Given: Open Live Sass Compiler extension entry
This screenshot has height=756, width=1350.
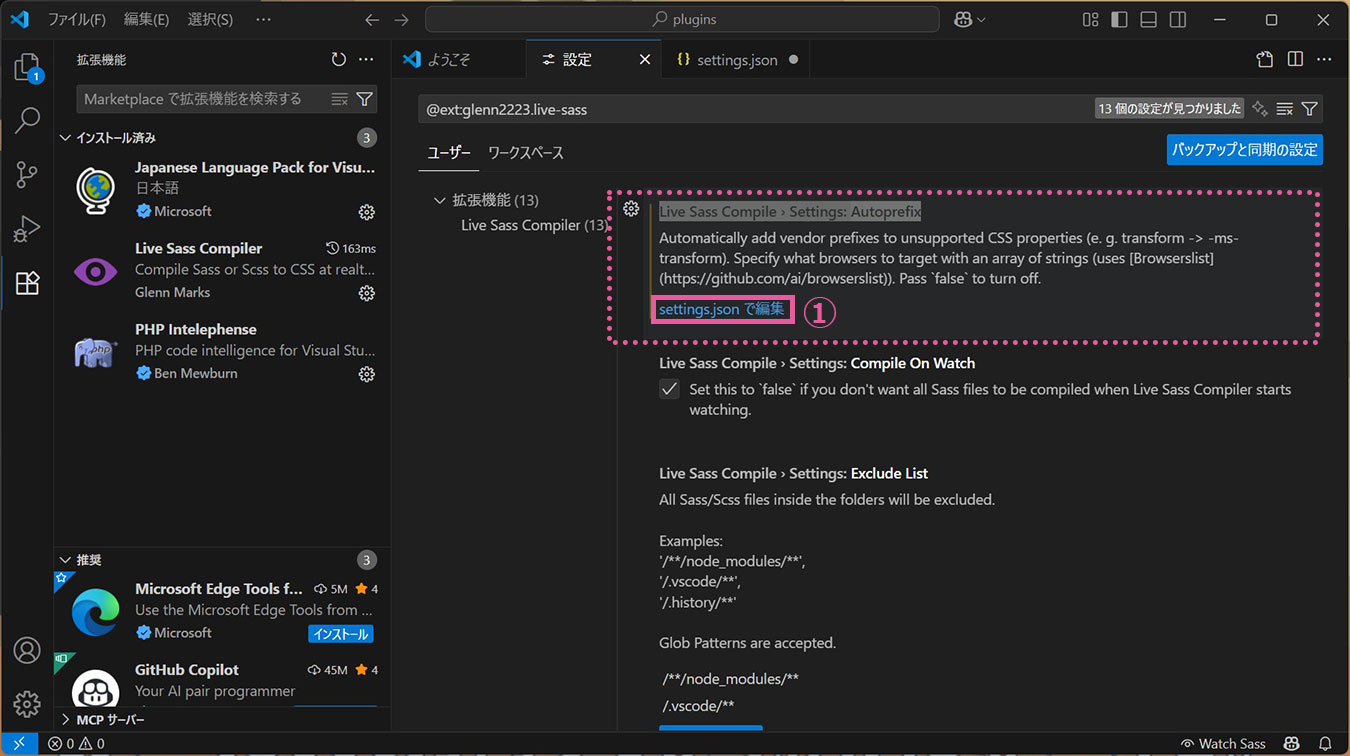Looking at the screenshot, I should pos(222,270).
